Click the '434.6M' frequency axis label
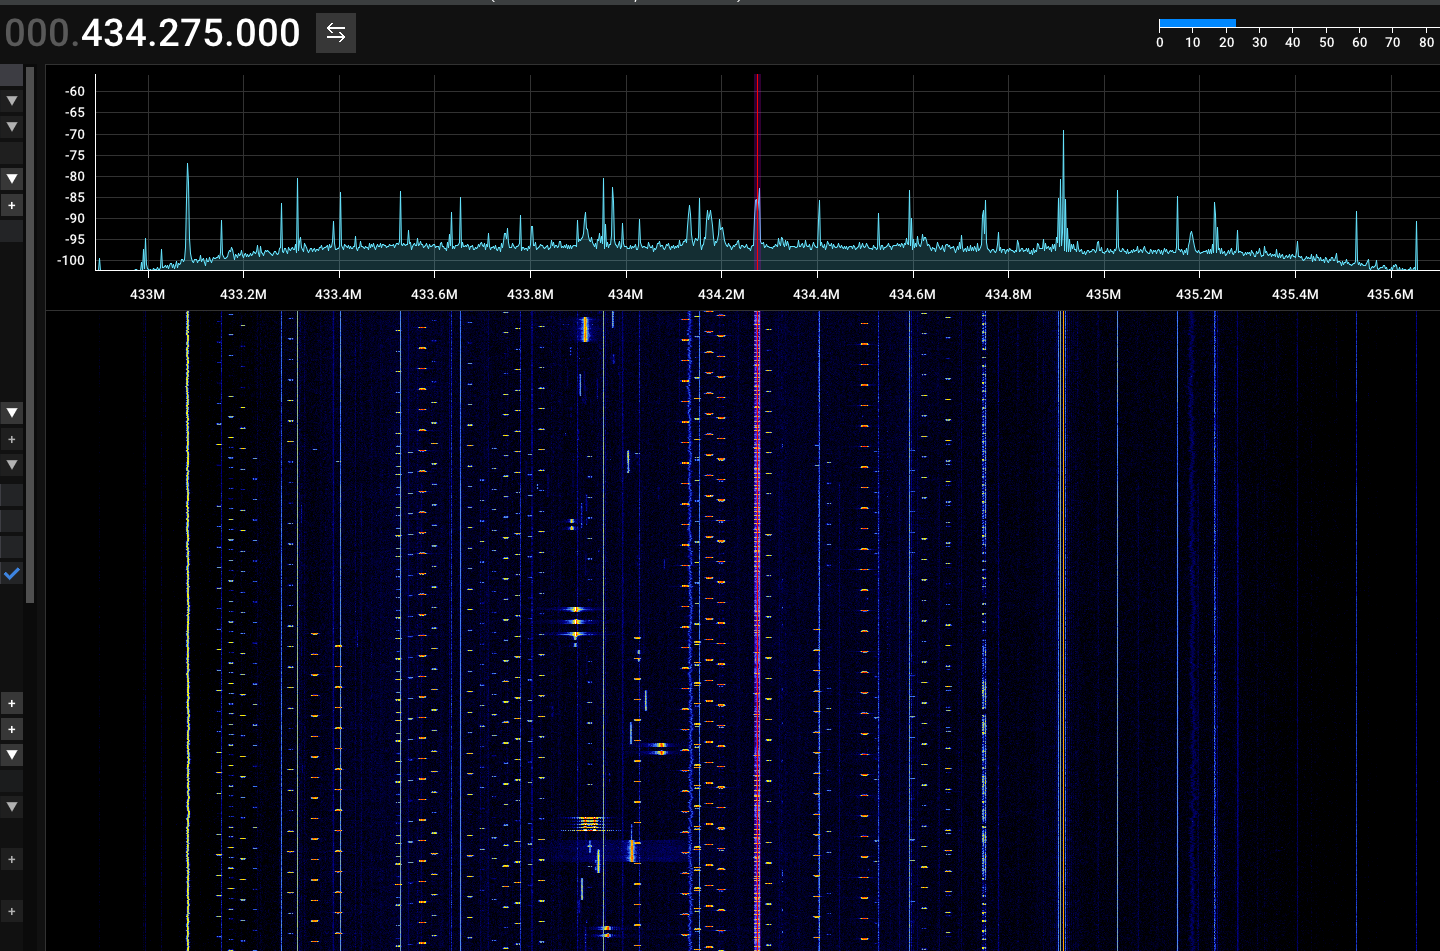 912,294
